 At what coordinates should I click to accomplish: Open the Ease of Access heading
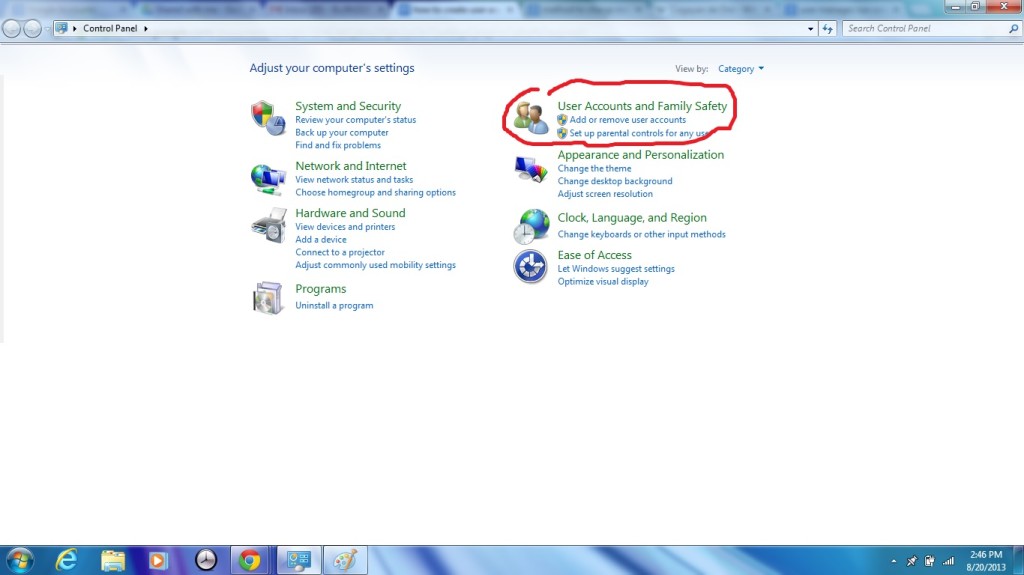pos(594,255)
